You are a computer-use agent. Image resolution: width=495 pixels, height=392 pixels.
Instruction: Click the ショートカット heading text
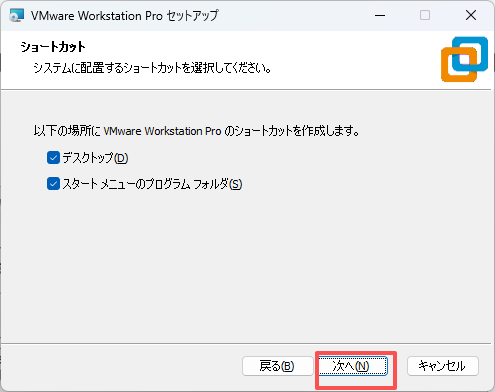coord(53,47)
